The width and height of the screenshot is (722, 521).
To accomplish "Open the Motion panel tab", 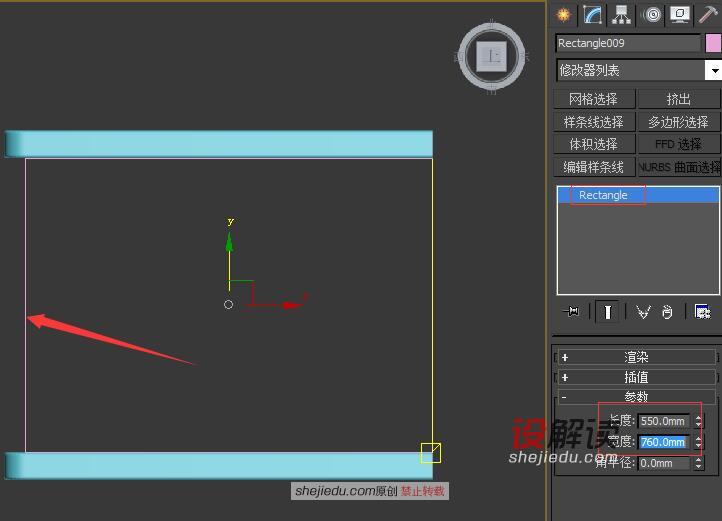I will tap(652, 15).
